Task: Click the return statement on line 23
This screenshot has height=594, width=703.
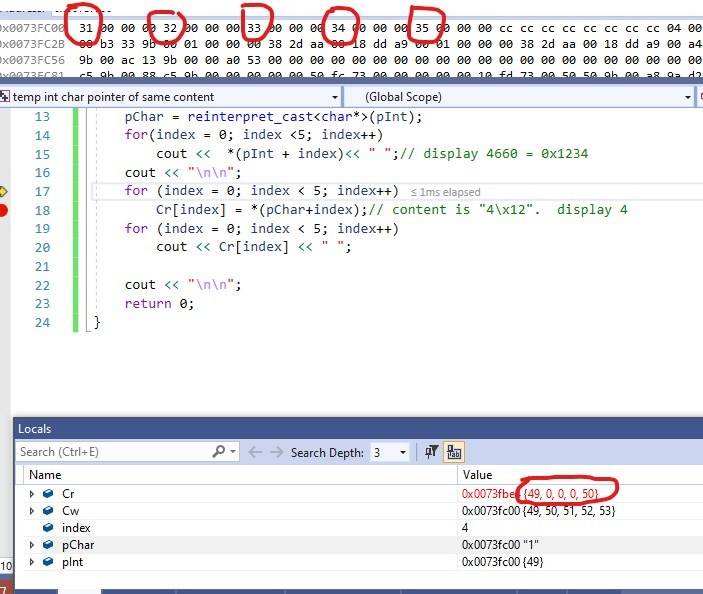Action: click(159, 304)
